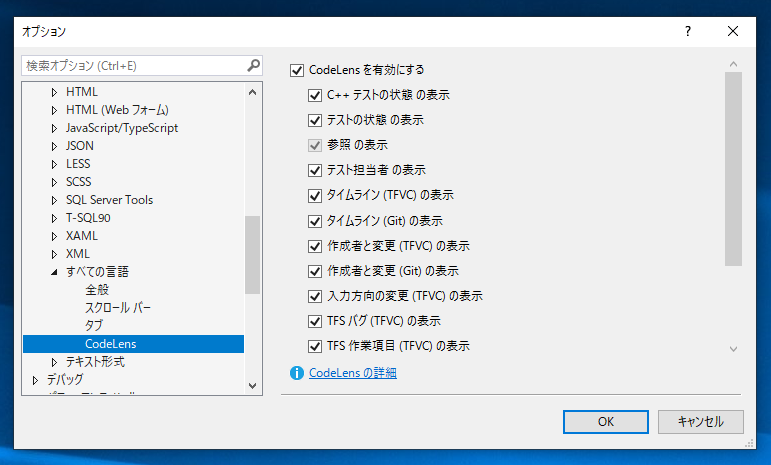Uncheck C++ テストの状態 の表示
The height and width of the screenshot is (465, 771).
(x=315, y=95)
